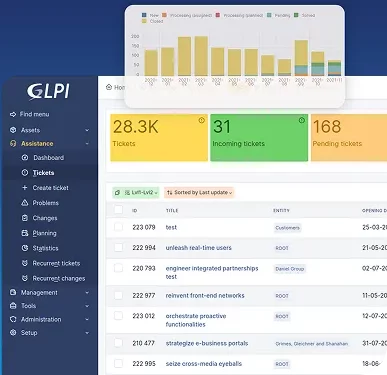The image size is (387, 375).
Task: Check the box for ticket 223 079
Action: [x=118, y=227]
